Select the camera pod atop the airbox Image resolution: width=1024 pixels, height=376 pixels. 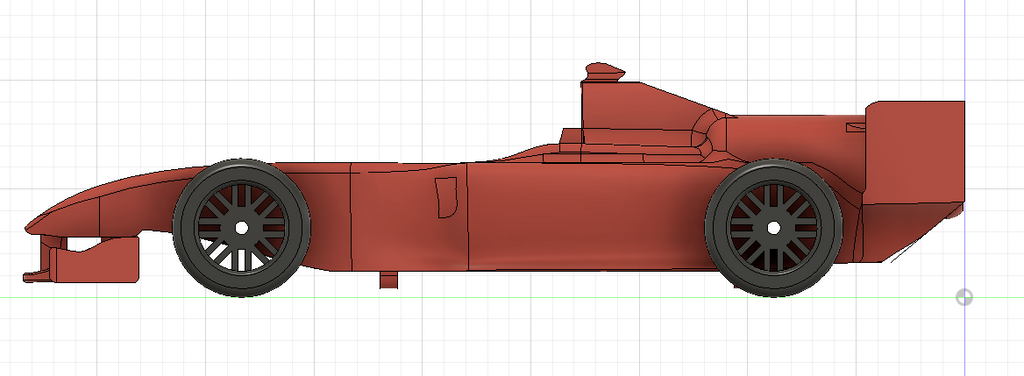pos(605,71)
